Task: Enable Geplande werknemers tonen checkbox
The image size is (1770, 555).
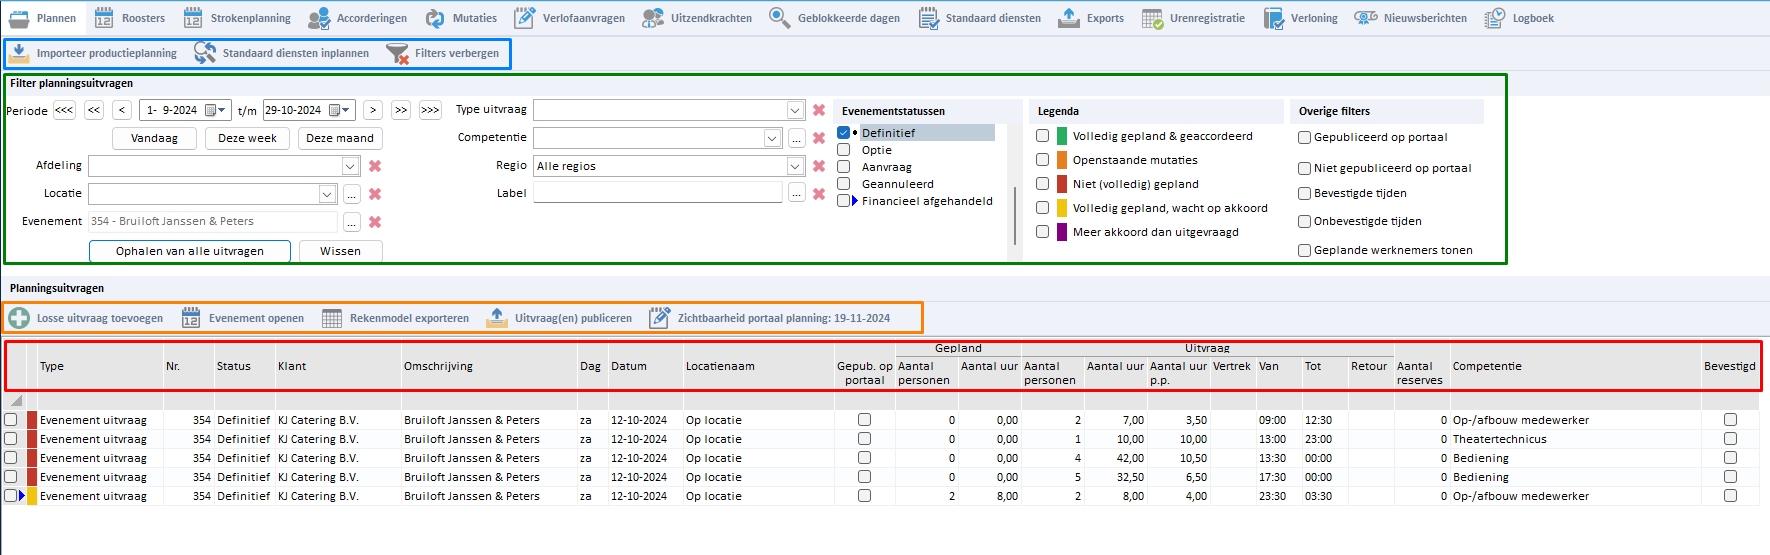Action: (1305, 251)
